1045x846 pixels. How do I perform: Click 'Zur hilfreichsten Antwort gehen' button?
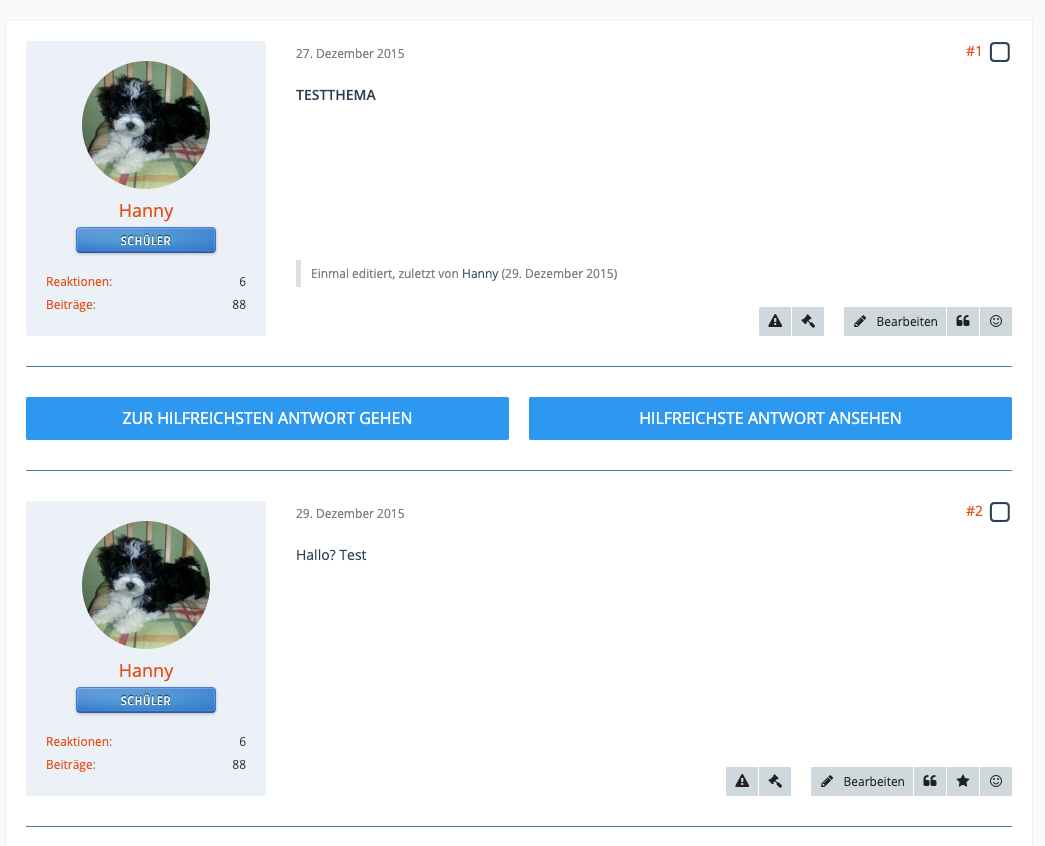267,418
